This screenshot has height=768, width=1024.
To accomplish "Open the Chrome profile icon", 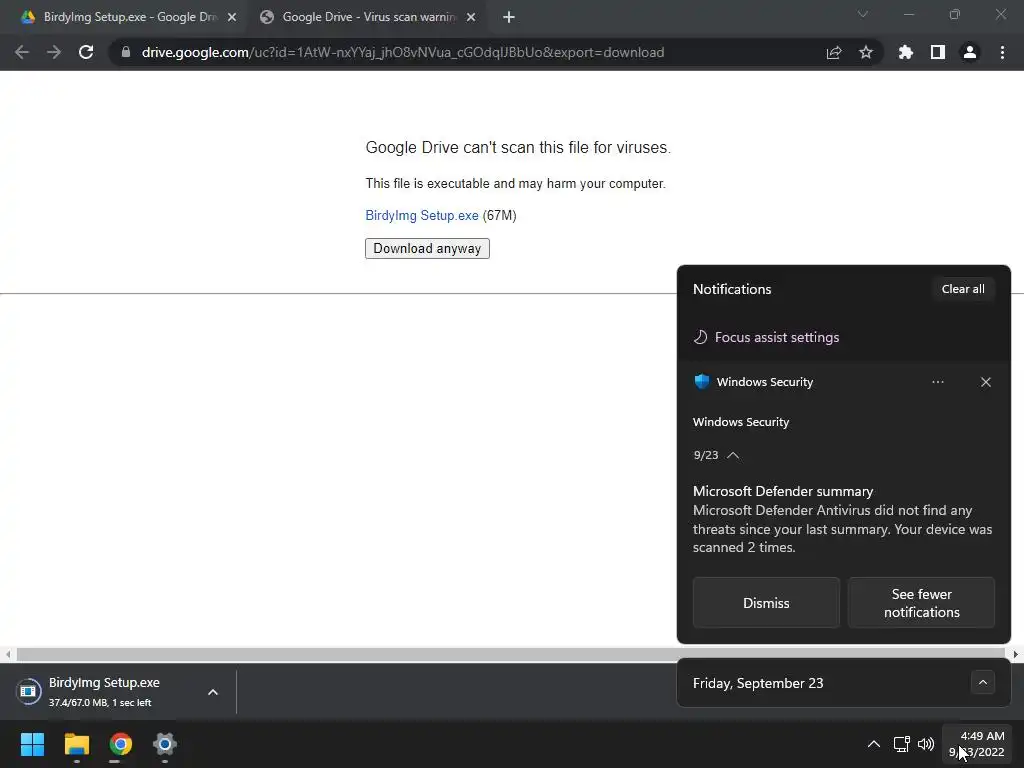I will tap(970, 52).
